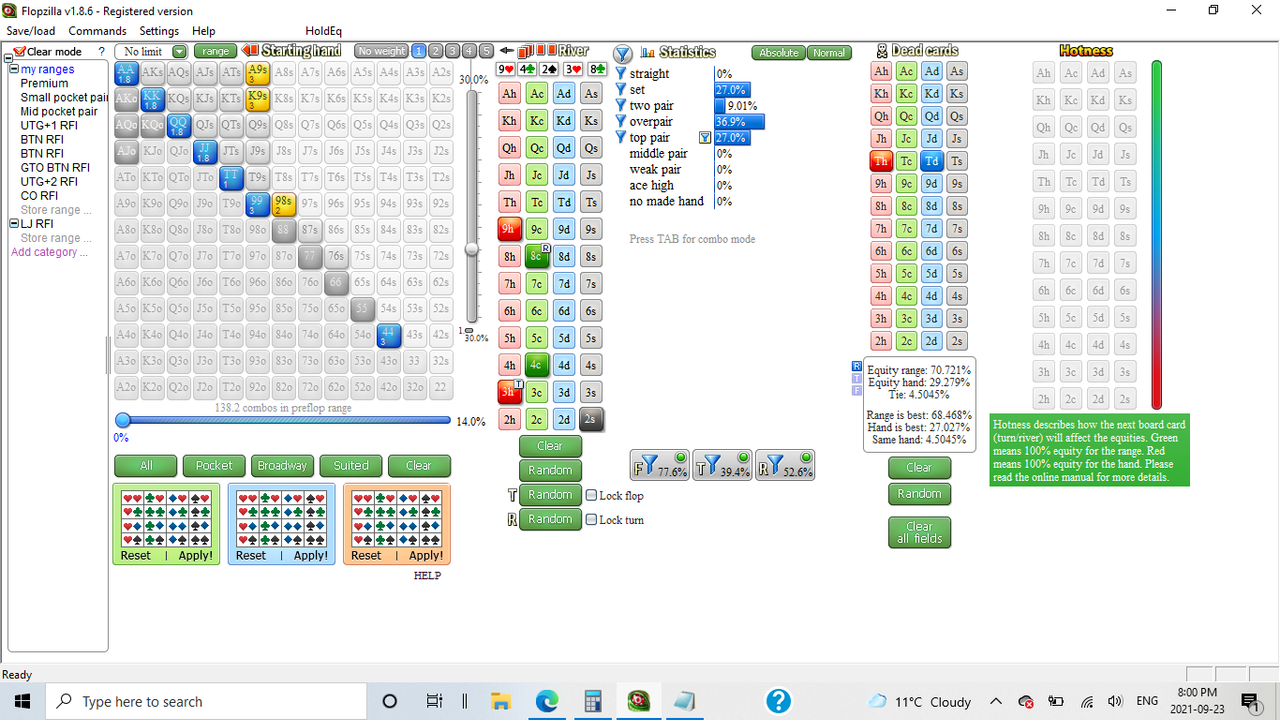1280x720 pixels.
Task: Click the T turn filter icon showing 39.4%
Action: point(722,464)
